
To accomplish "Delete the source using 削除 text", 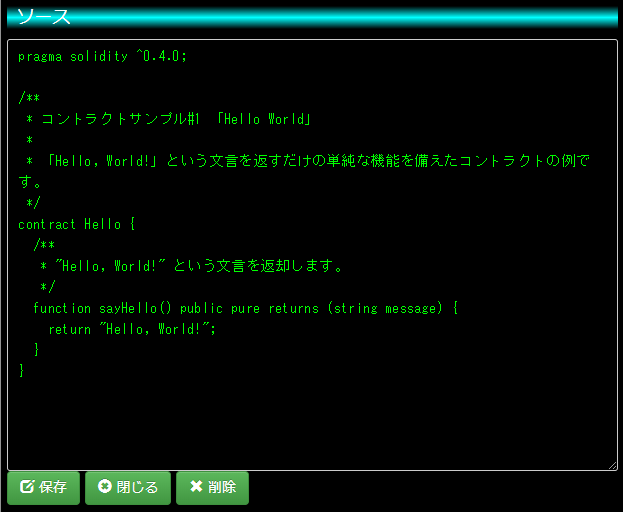I will coord(222,487).
